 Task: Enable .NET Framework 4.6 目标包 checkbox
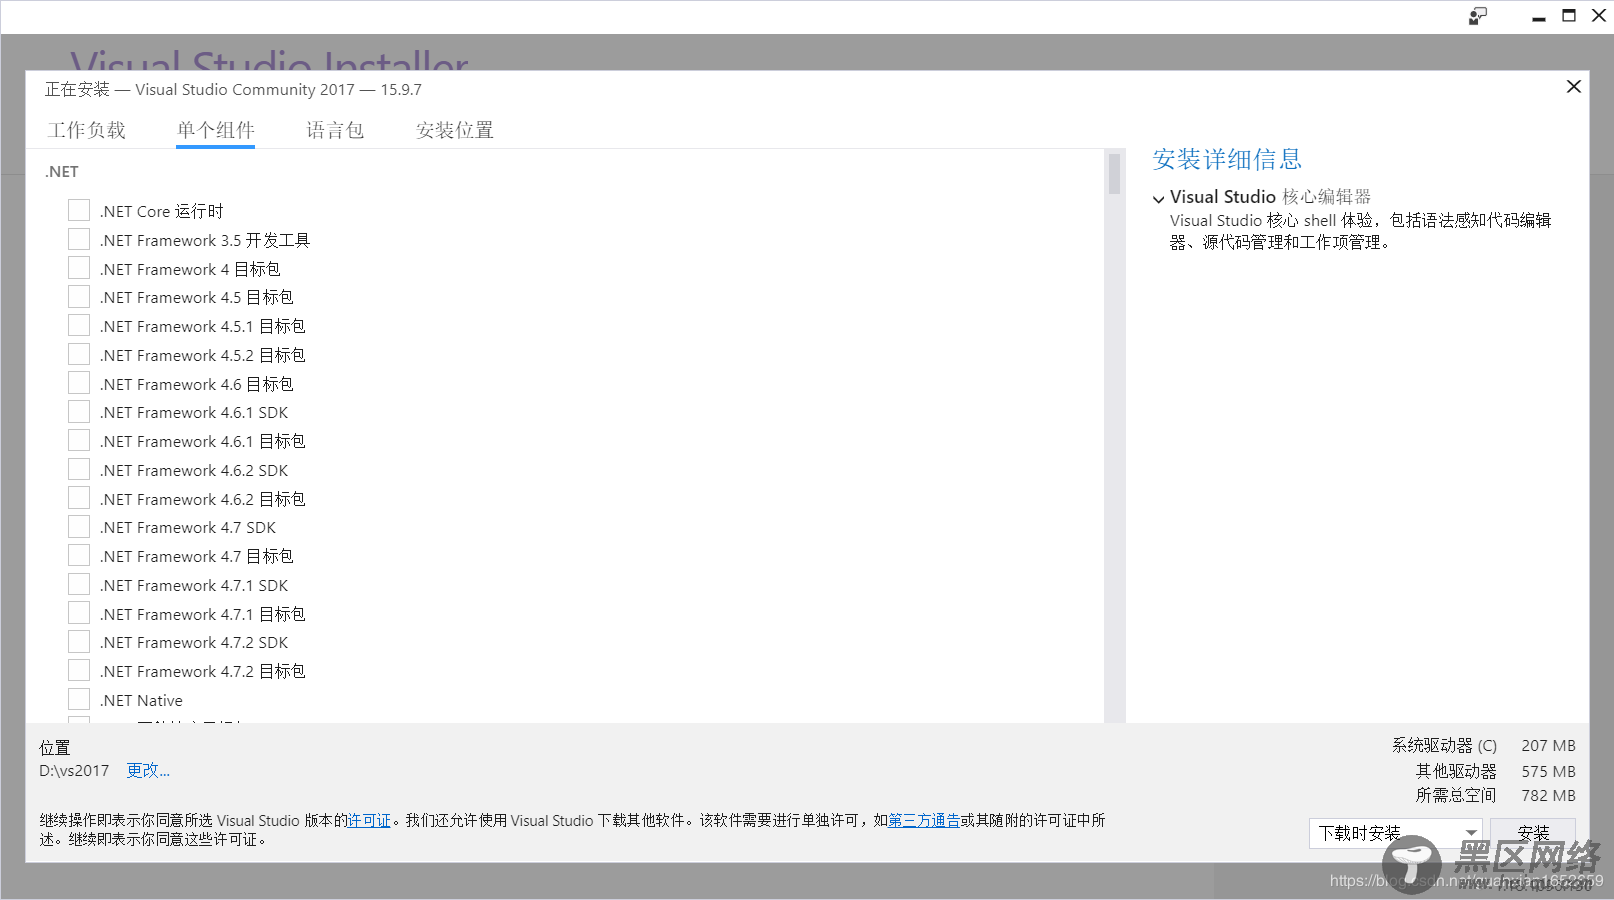79,383
